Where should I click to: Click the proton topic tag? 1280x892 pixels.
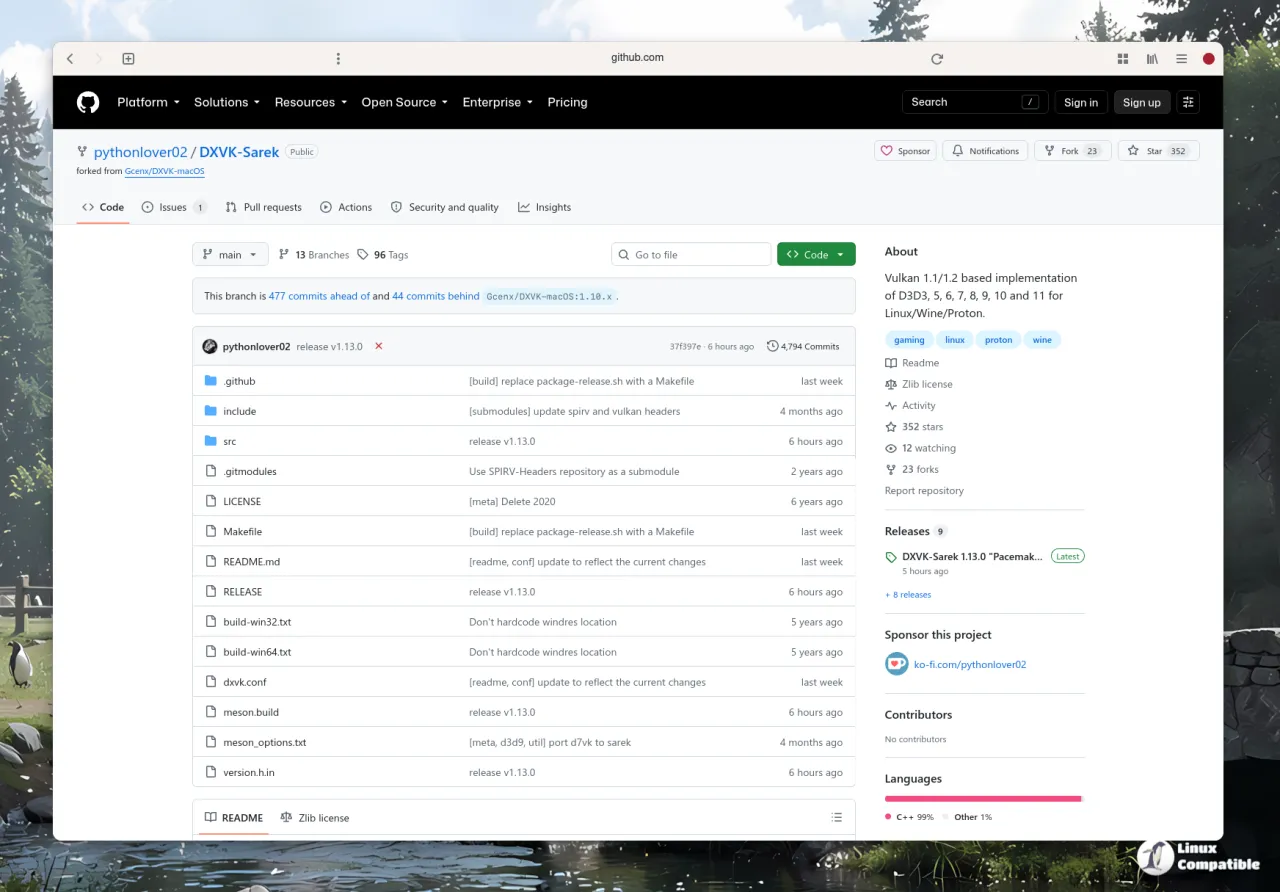point(998,340)
